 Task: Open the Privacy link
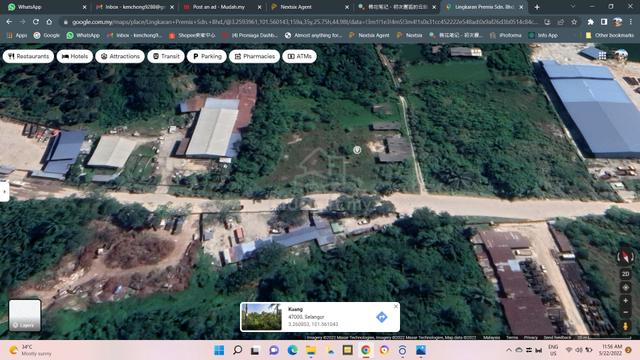[530, 338]
